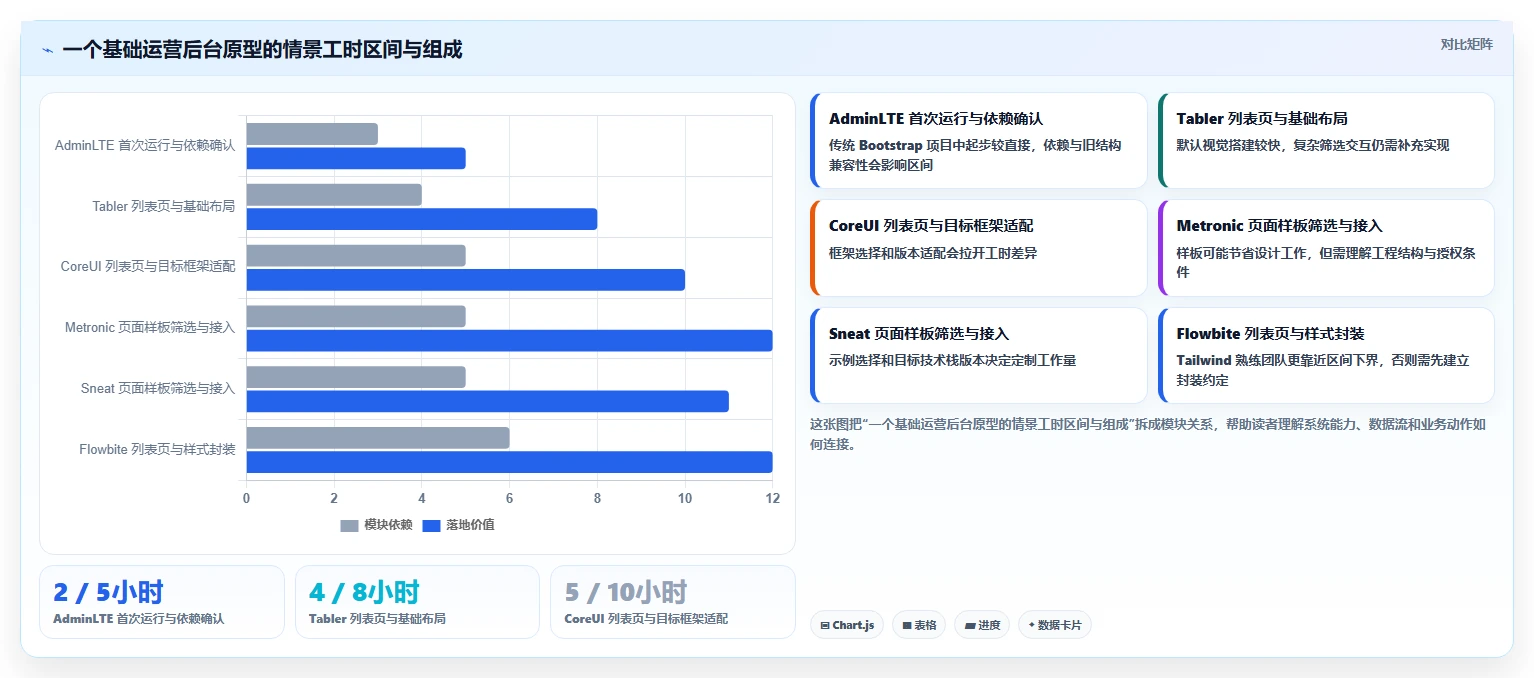Select the Chart.js tag chip
This screenshot has width=1534, height=678.
click(x=846, y=625)
